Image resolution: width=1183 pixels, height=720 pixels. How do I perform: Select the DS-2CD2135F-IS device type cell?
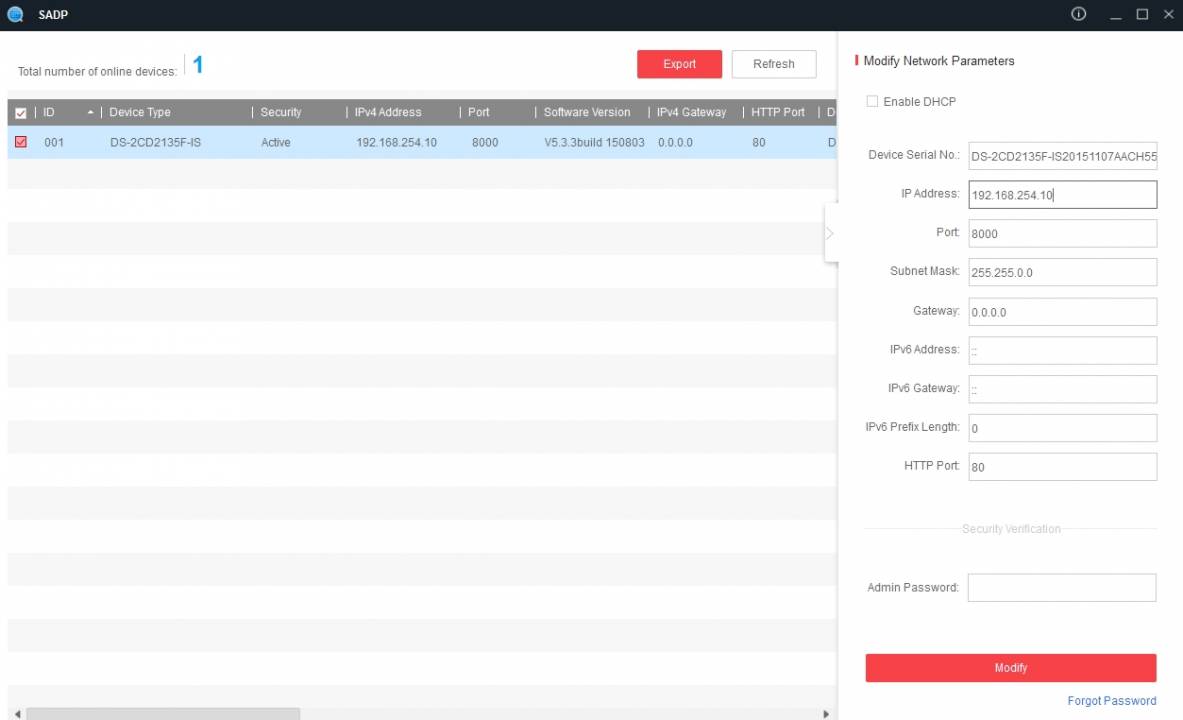(x=155, y=142)
